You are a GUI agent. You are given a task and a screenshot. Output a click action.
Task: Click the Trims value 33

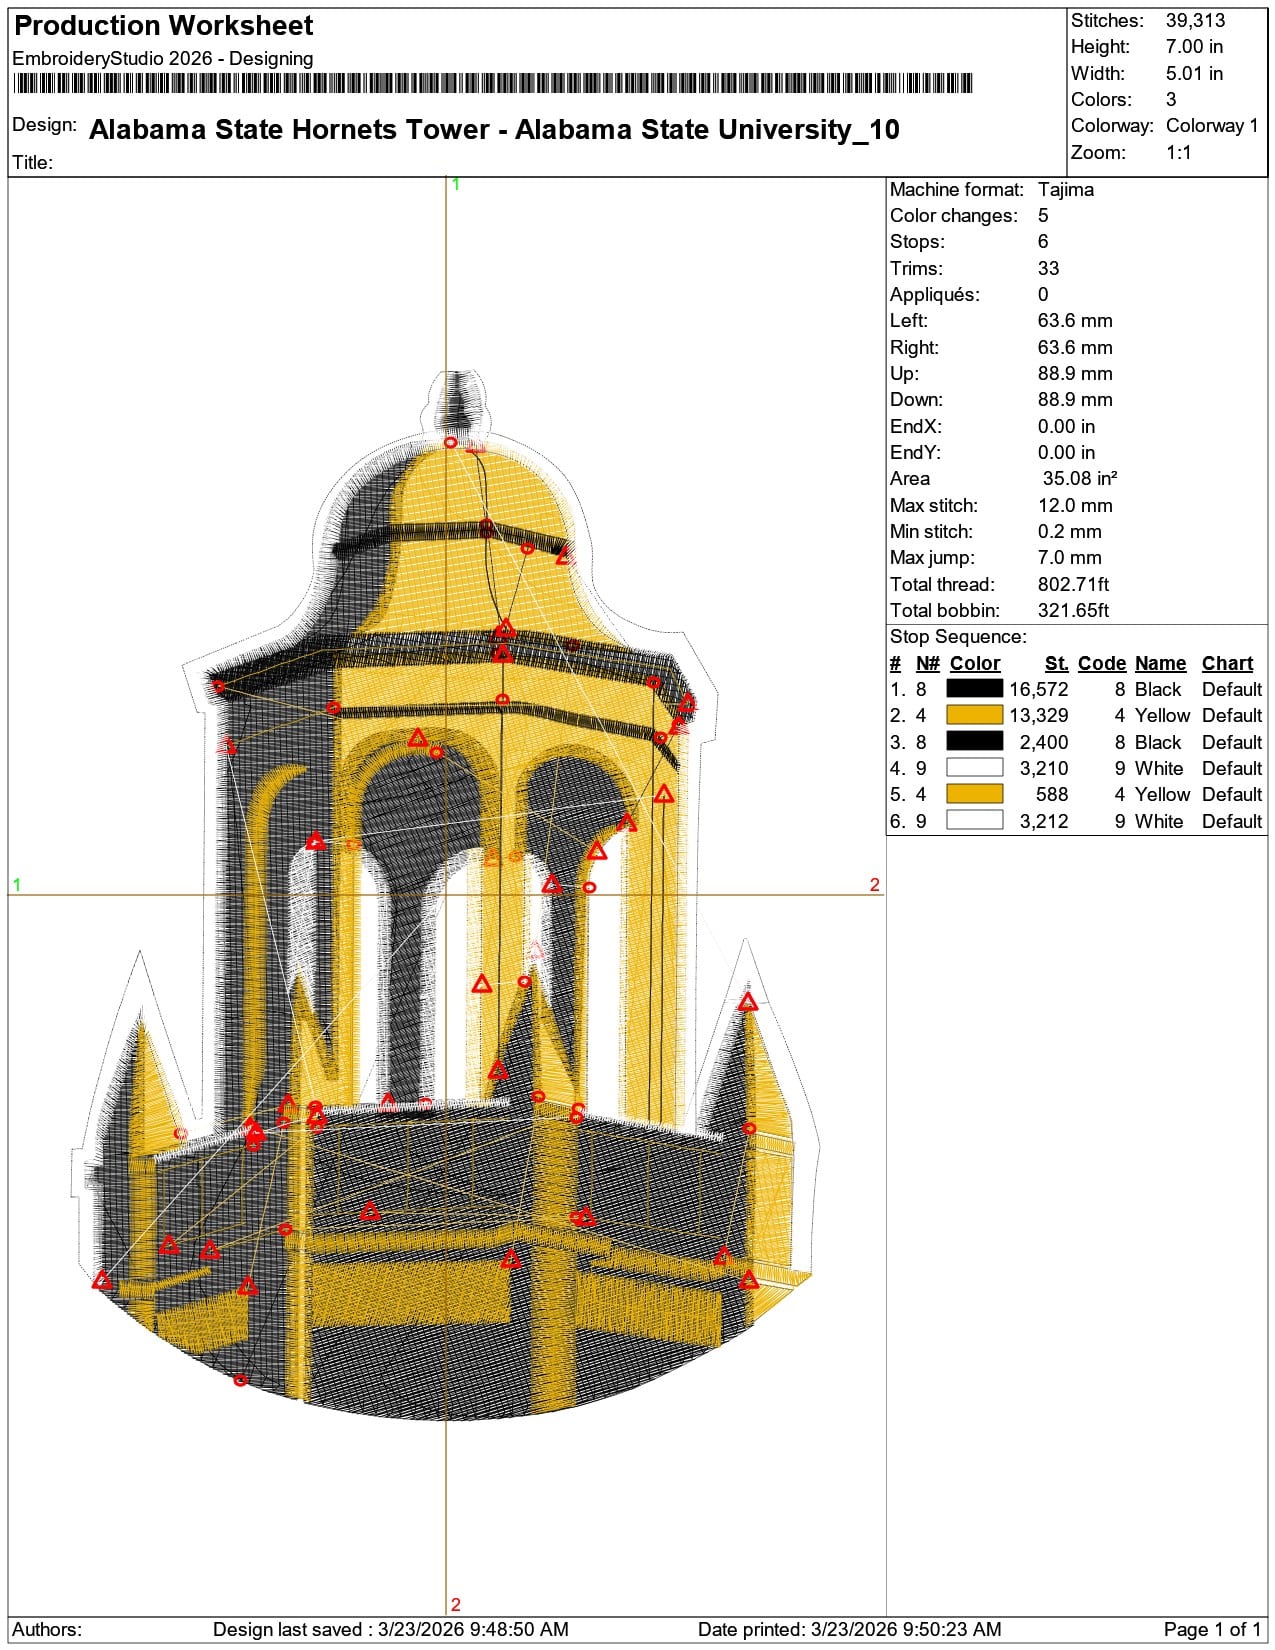(x=1048, y=268)
